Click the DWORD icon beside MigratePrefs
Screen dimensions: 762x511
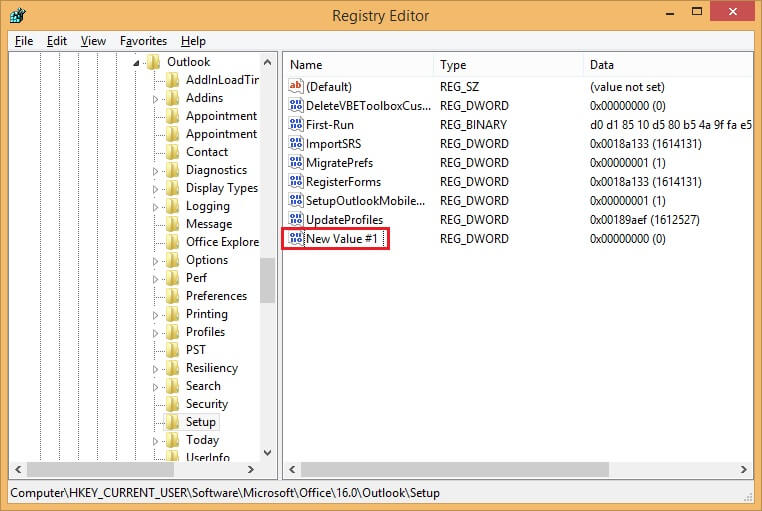tap(295, 162)
